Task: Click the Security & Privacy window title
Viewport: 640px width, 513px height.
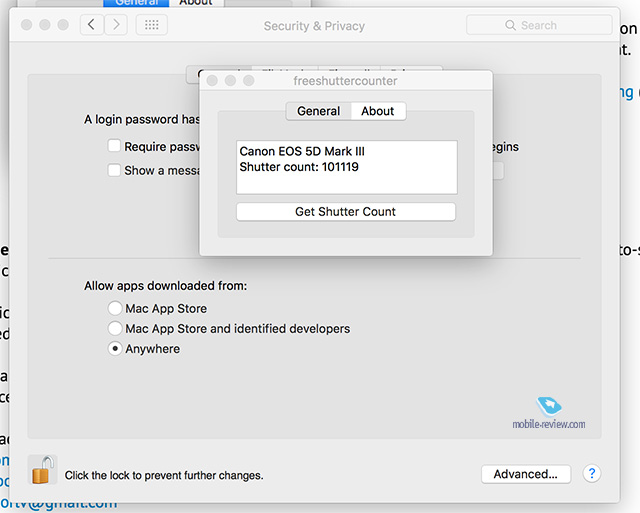Action: click(x=314, y=26)
